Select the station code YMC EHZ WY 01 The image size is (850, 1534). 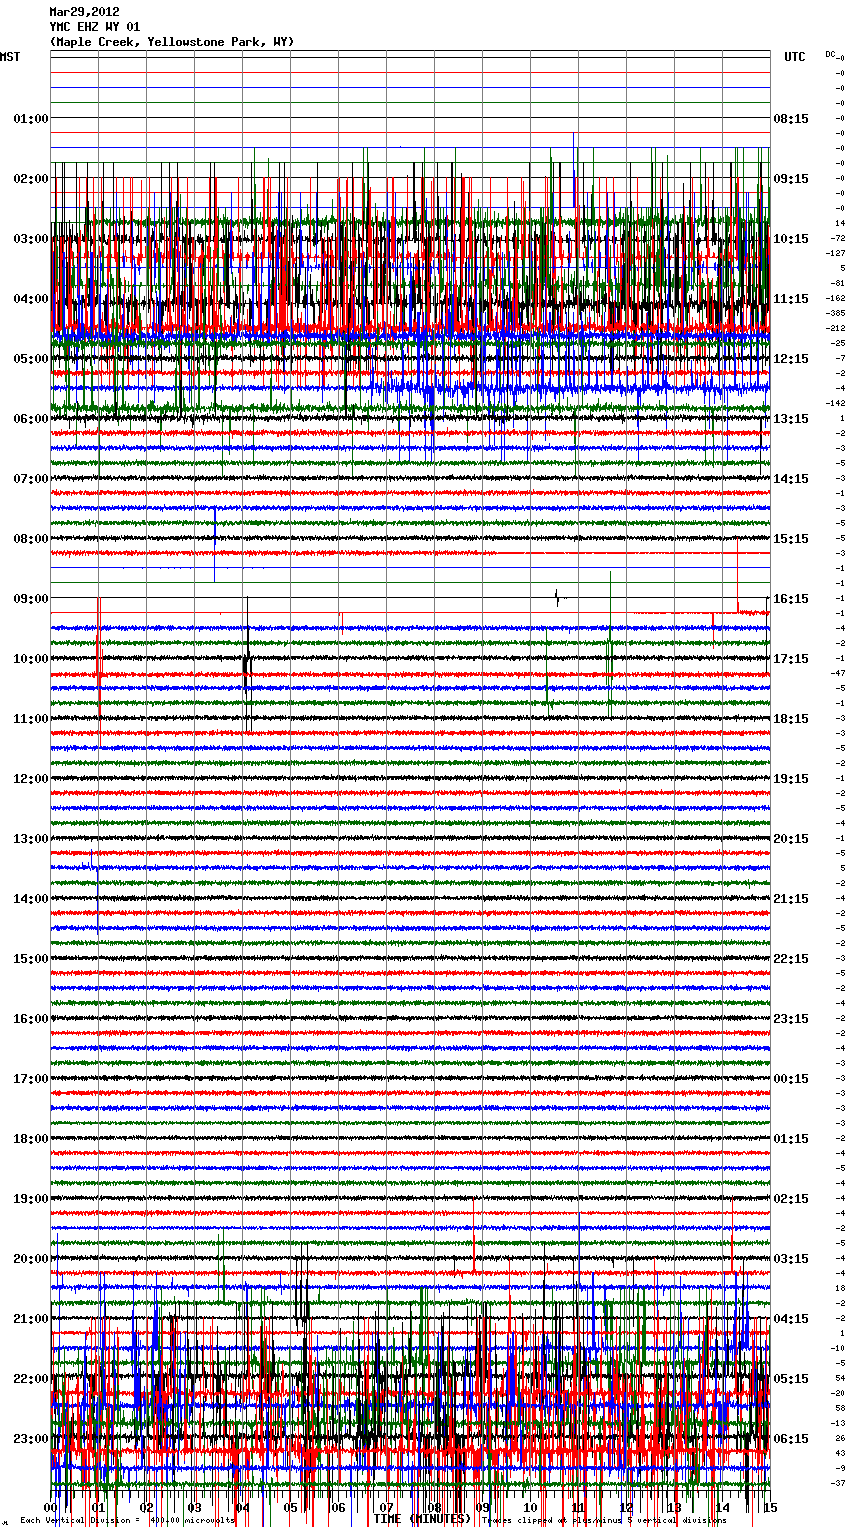(95, 27)
